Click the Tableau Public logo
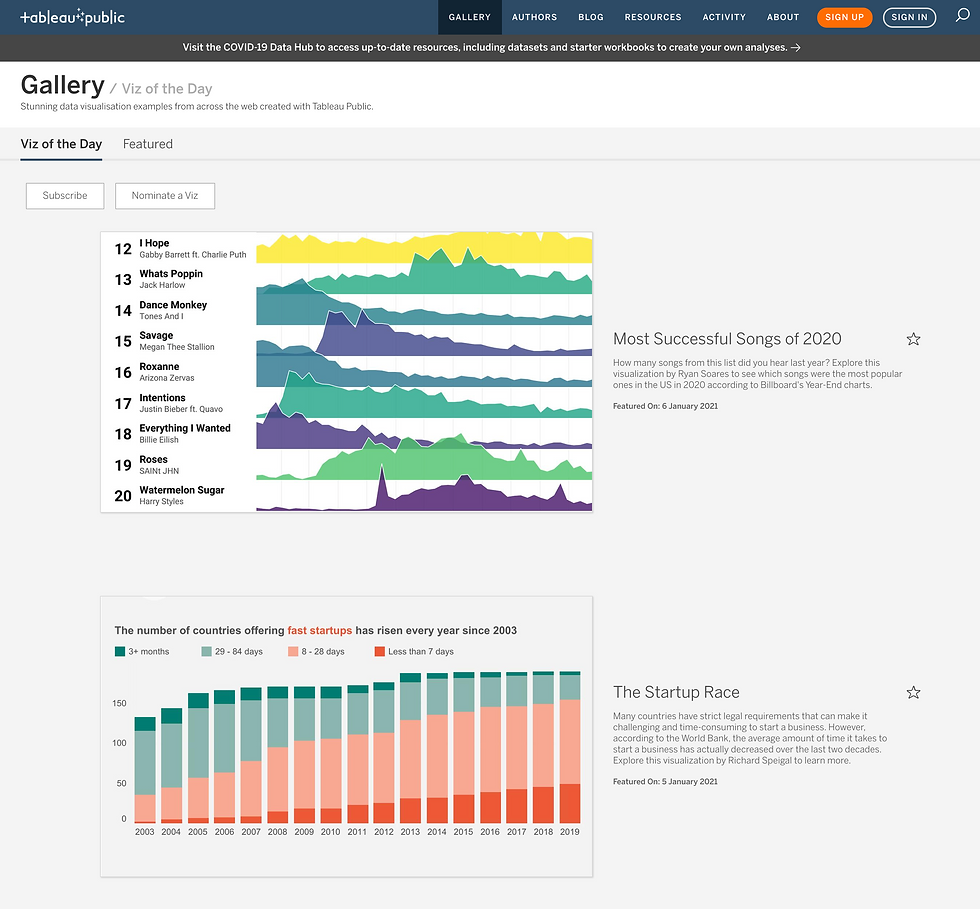Viewport: 980px width, 909px height. (x=72, y=17)
